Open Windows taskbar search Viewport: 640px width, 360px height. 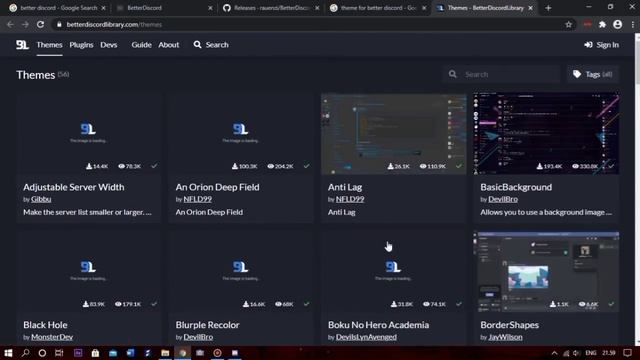tap(25, 353)
